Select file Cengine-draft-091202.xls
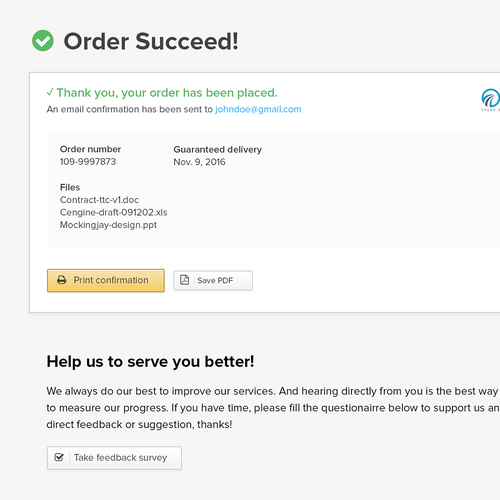 pyautogui.click(x=114, y=212)
